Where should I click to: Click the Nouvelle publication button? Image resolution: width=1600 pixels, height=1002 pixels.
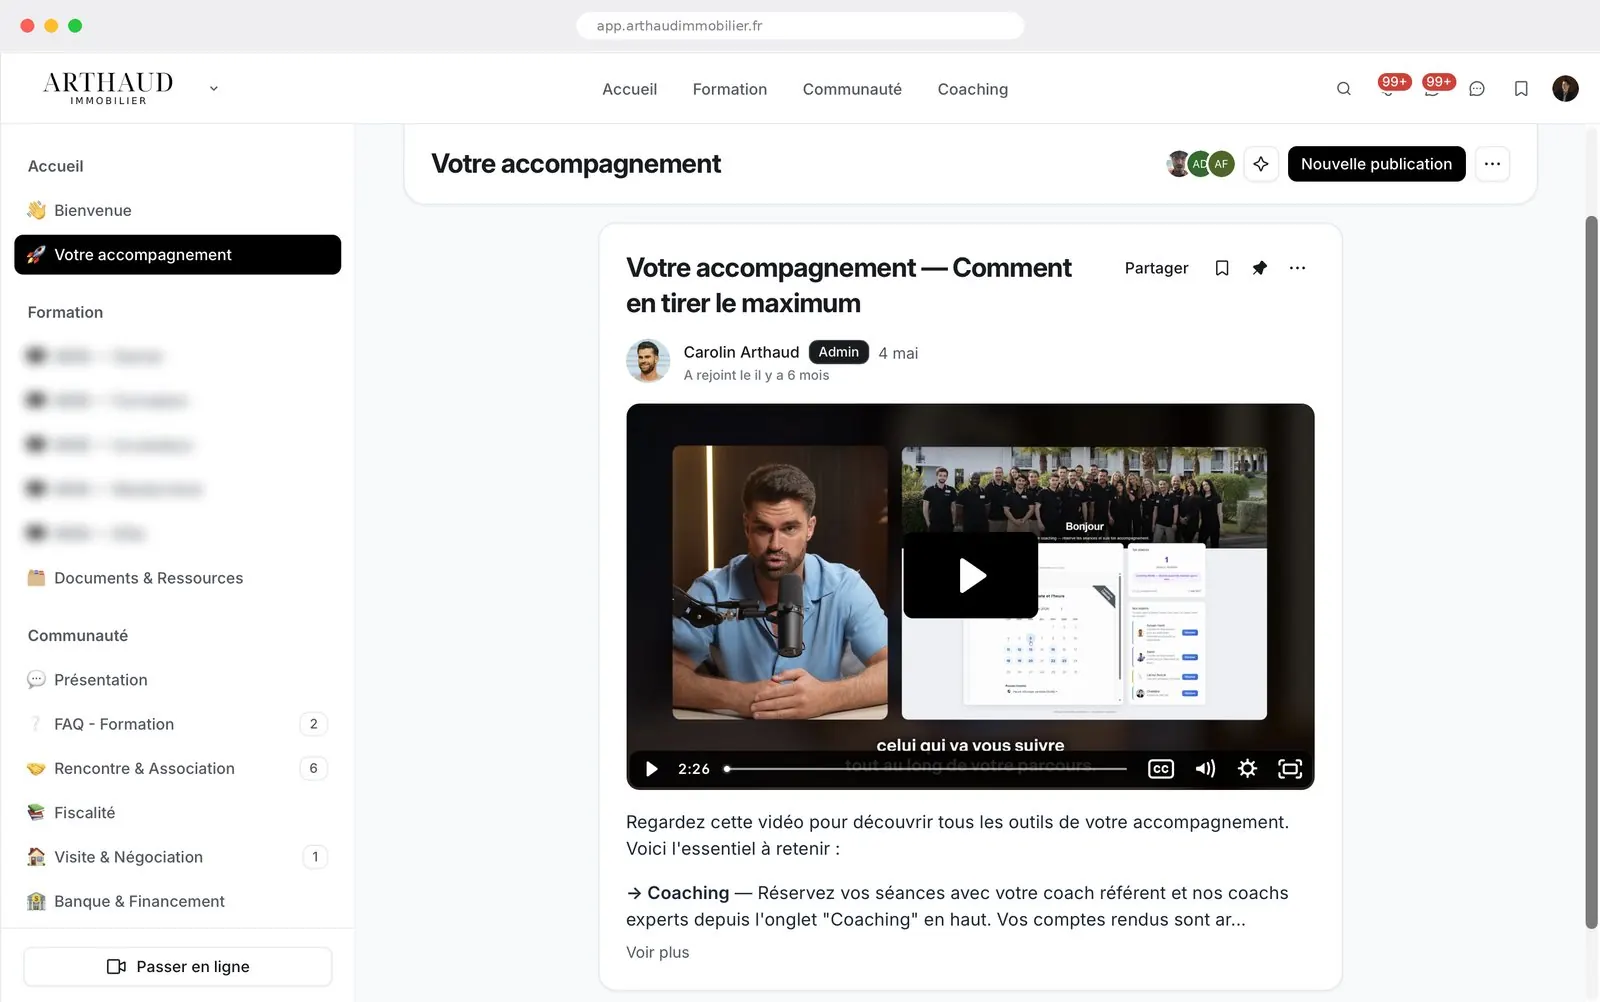(x=1376, y=164)
